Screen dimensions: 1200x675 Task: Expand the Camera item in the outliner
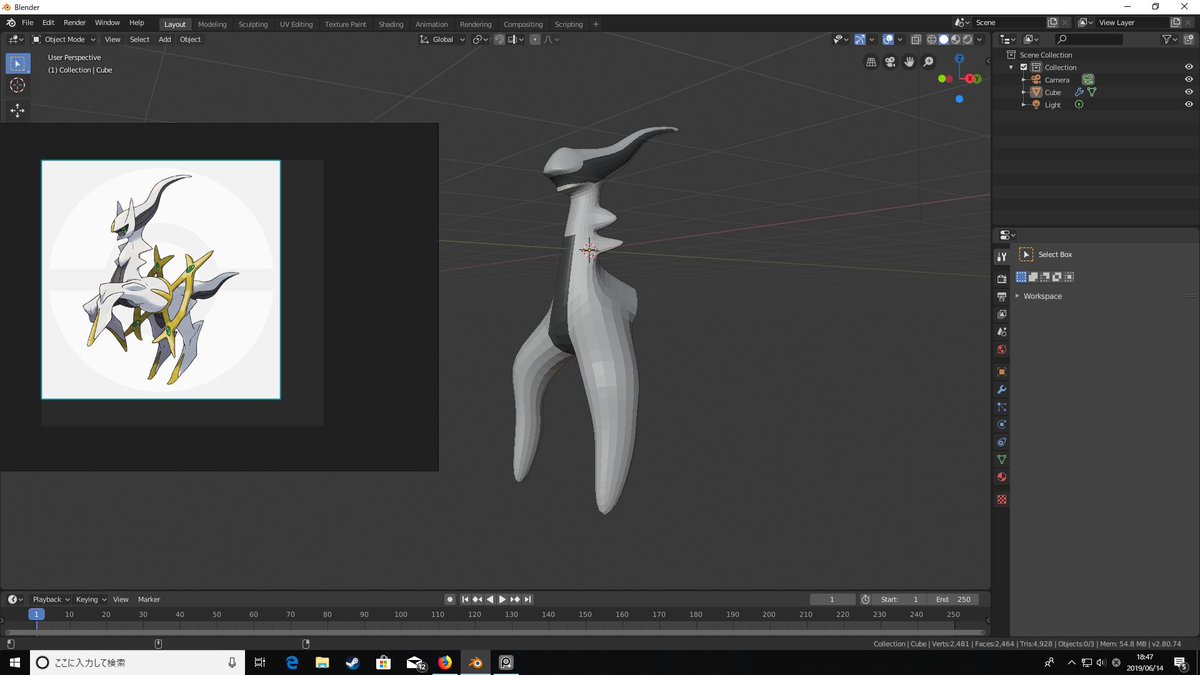click(1023, 80)
